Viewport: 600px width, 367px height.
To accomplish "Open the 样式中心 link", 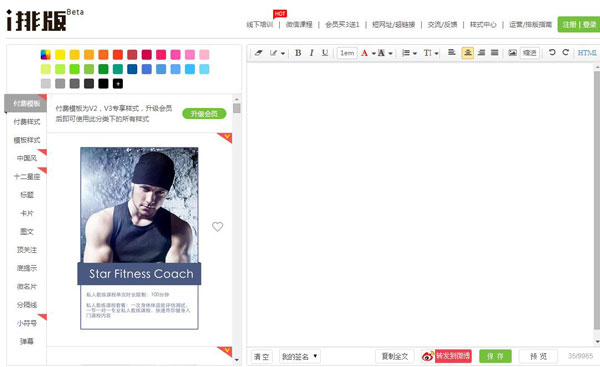I will (x=483, y=24).
